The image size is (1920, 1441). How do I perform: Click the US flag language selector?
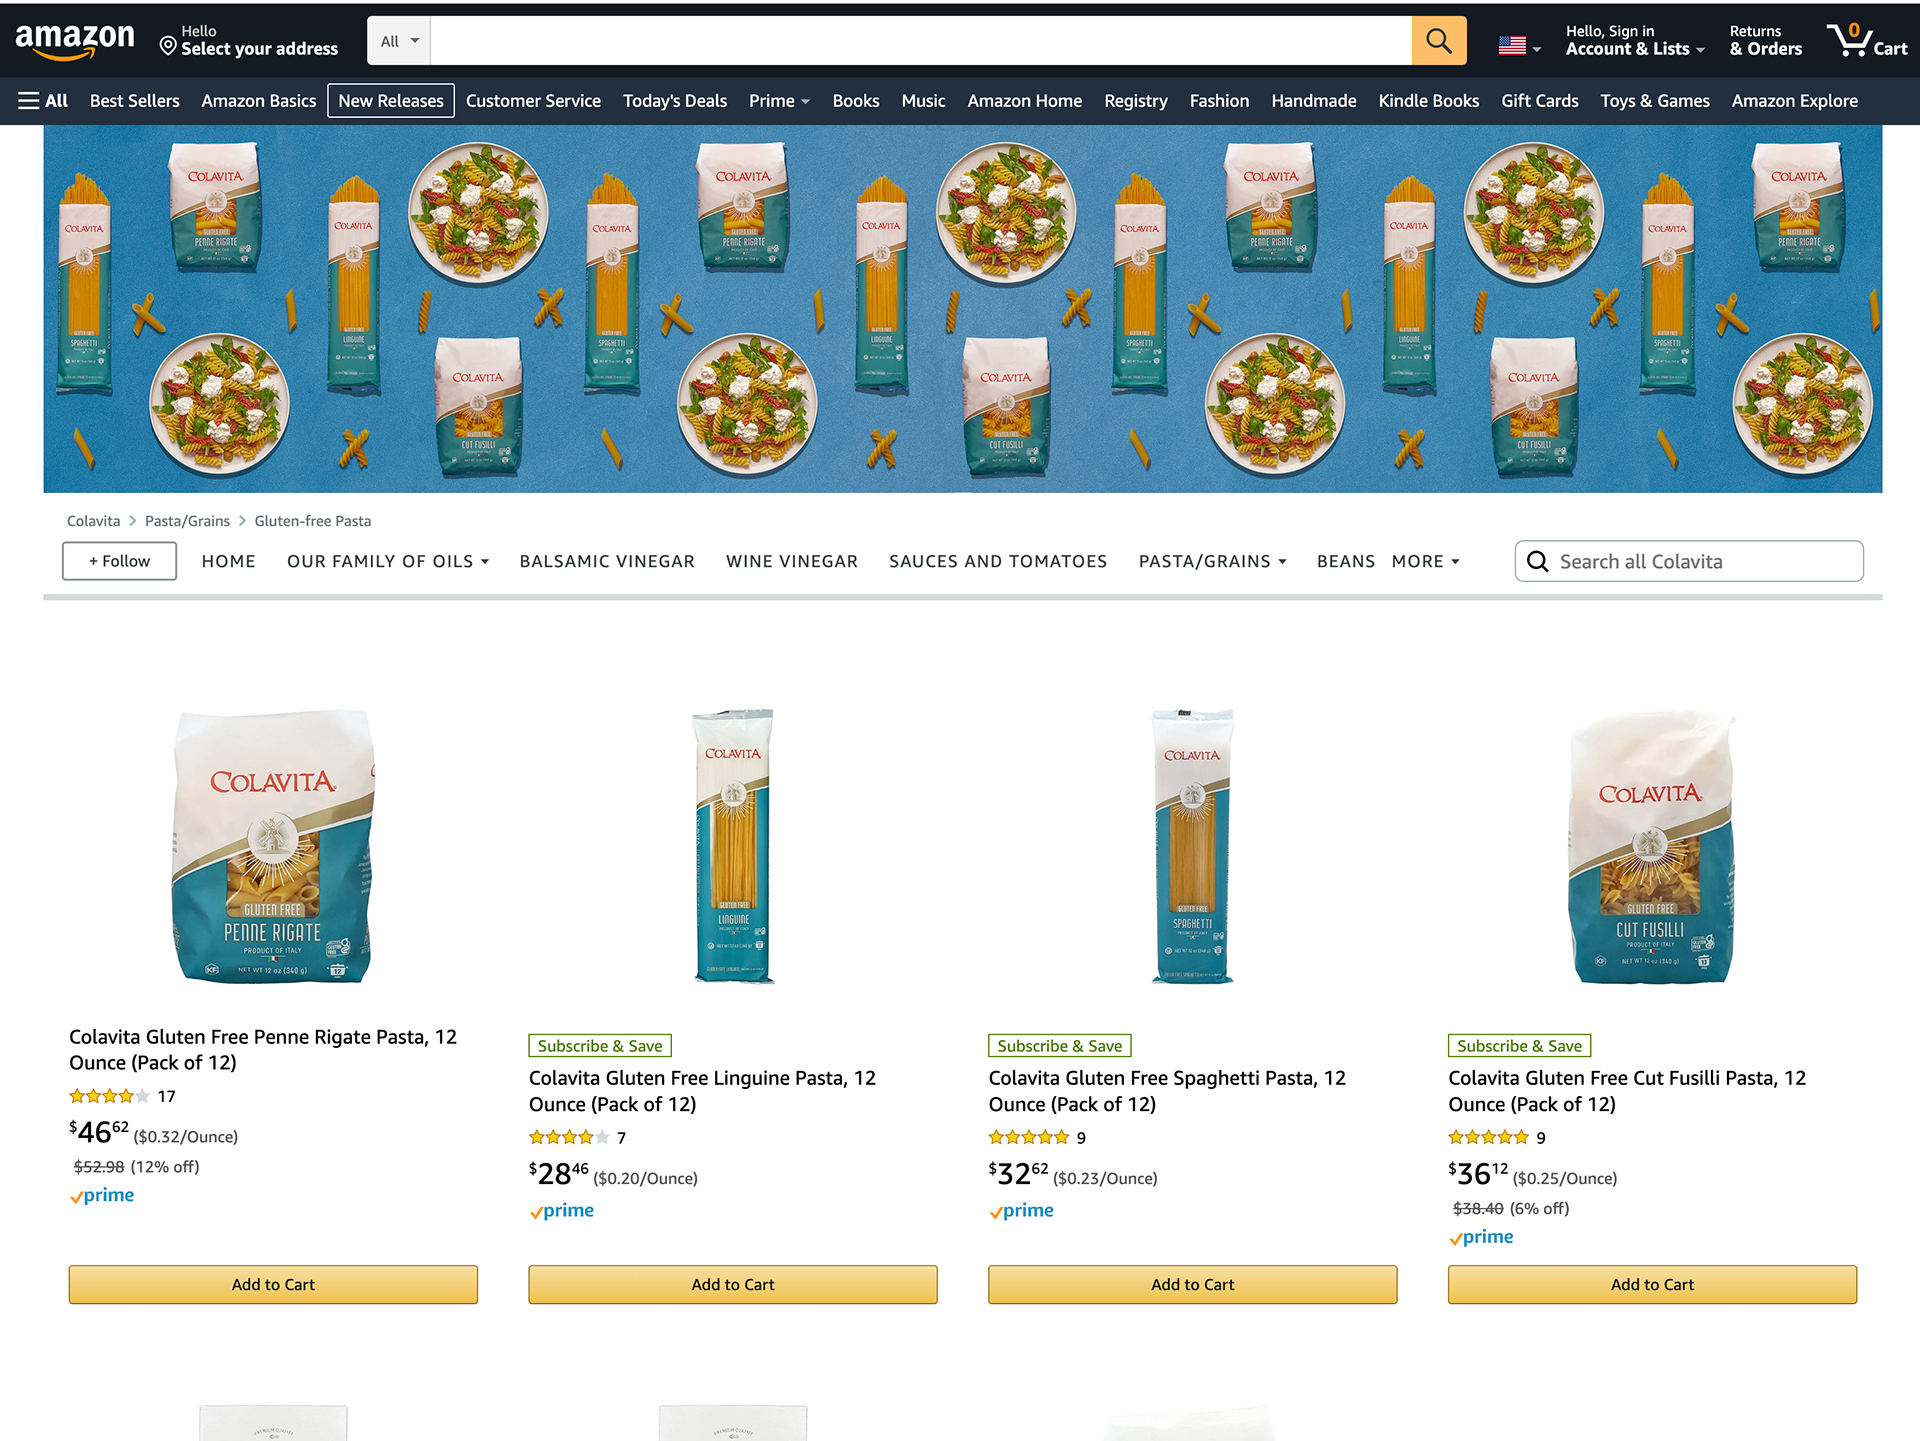[x=1518, y=46]
